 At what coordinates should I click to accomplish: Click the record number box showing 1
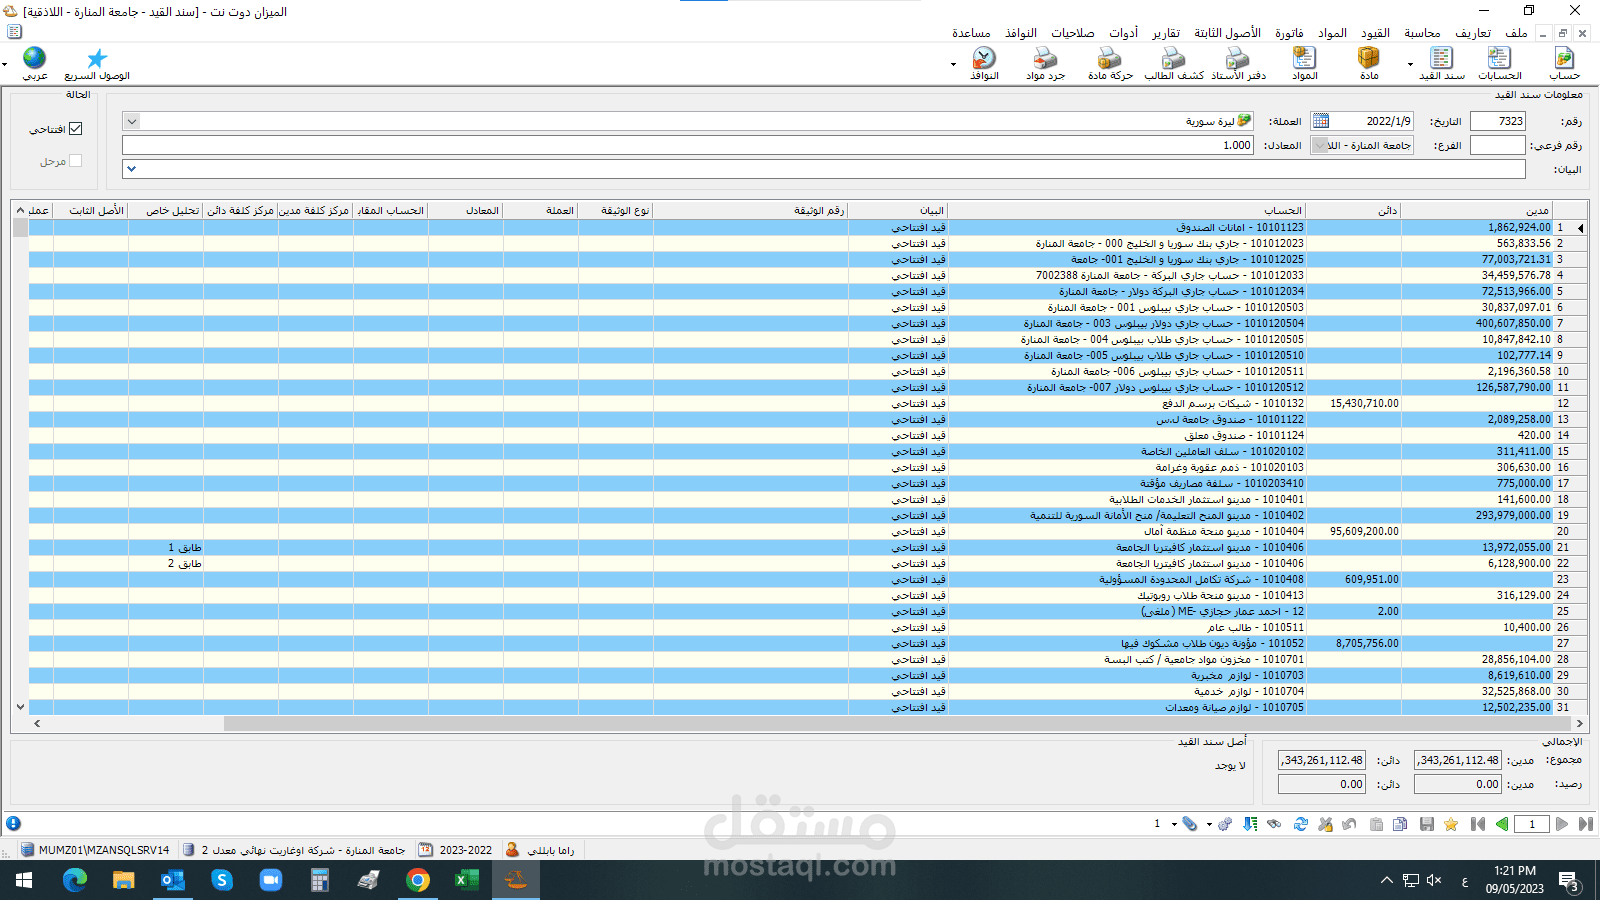click(1531, 824)
